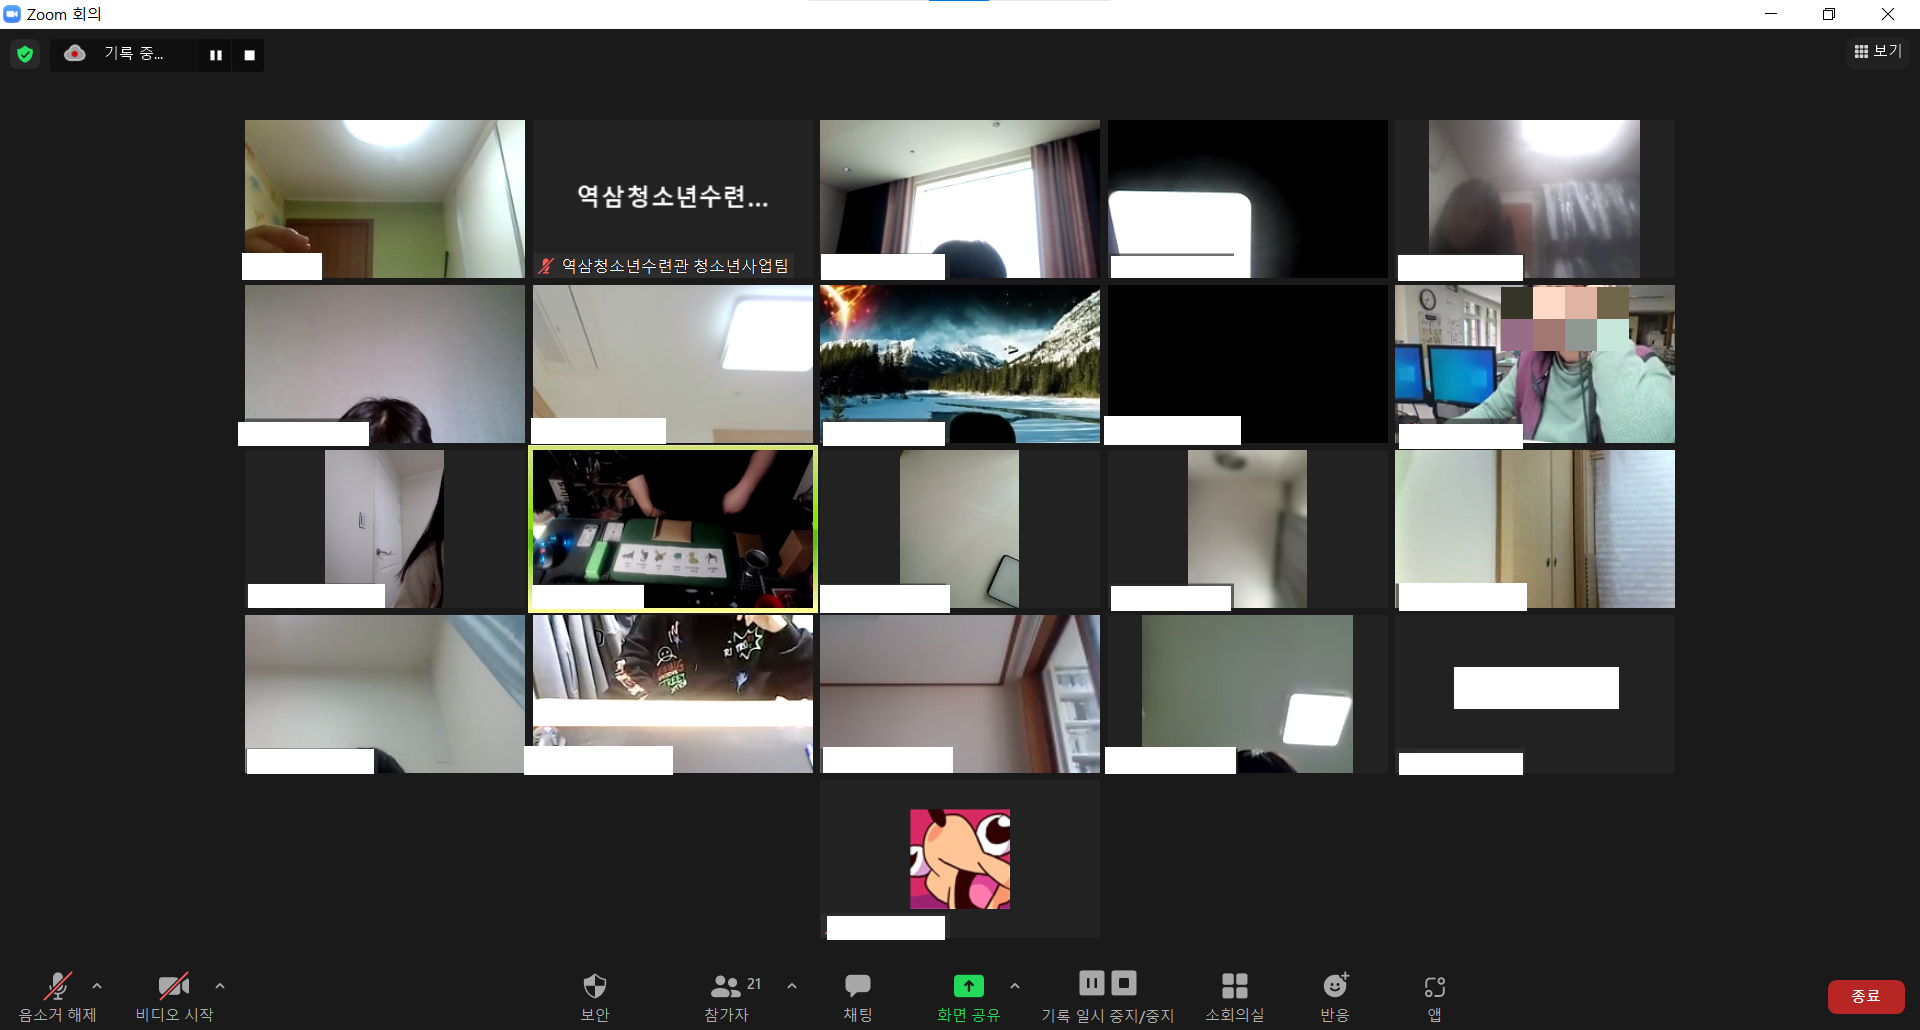Open 소회의실 breakout rooms
The image size is (1920, 1030).
click(1235, 997)
